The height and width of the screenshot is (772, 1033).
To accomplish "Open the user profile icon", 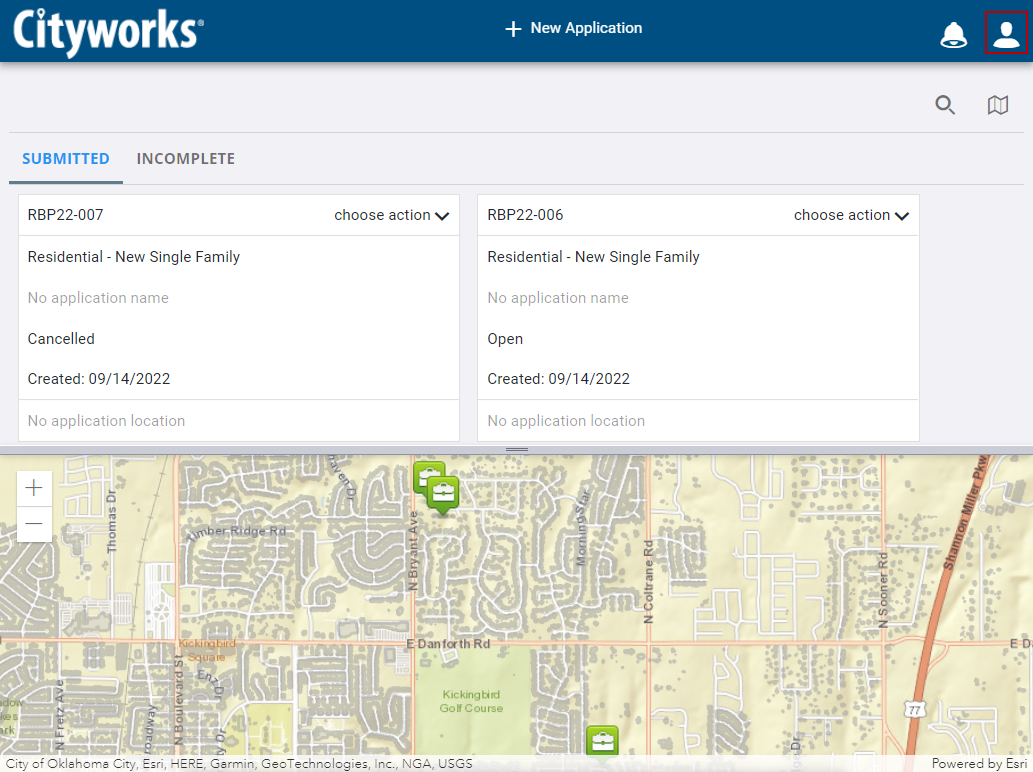I will (x=1006, y=34).
